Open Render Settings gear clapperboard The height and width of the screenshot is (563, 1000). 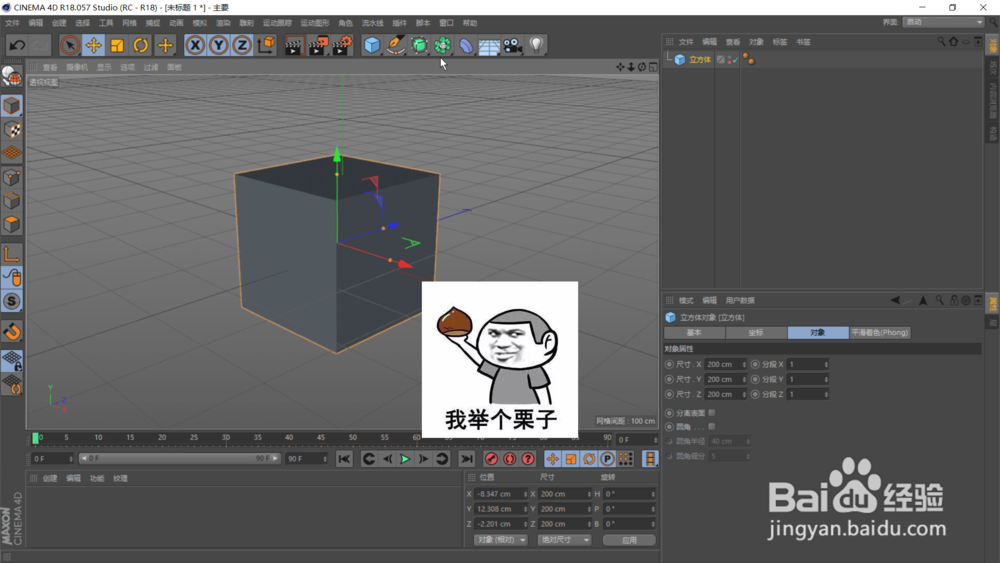point(342,45)
